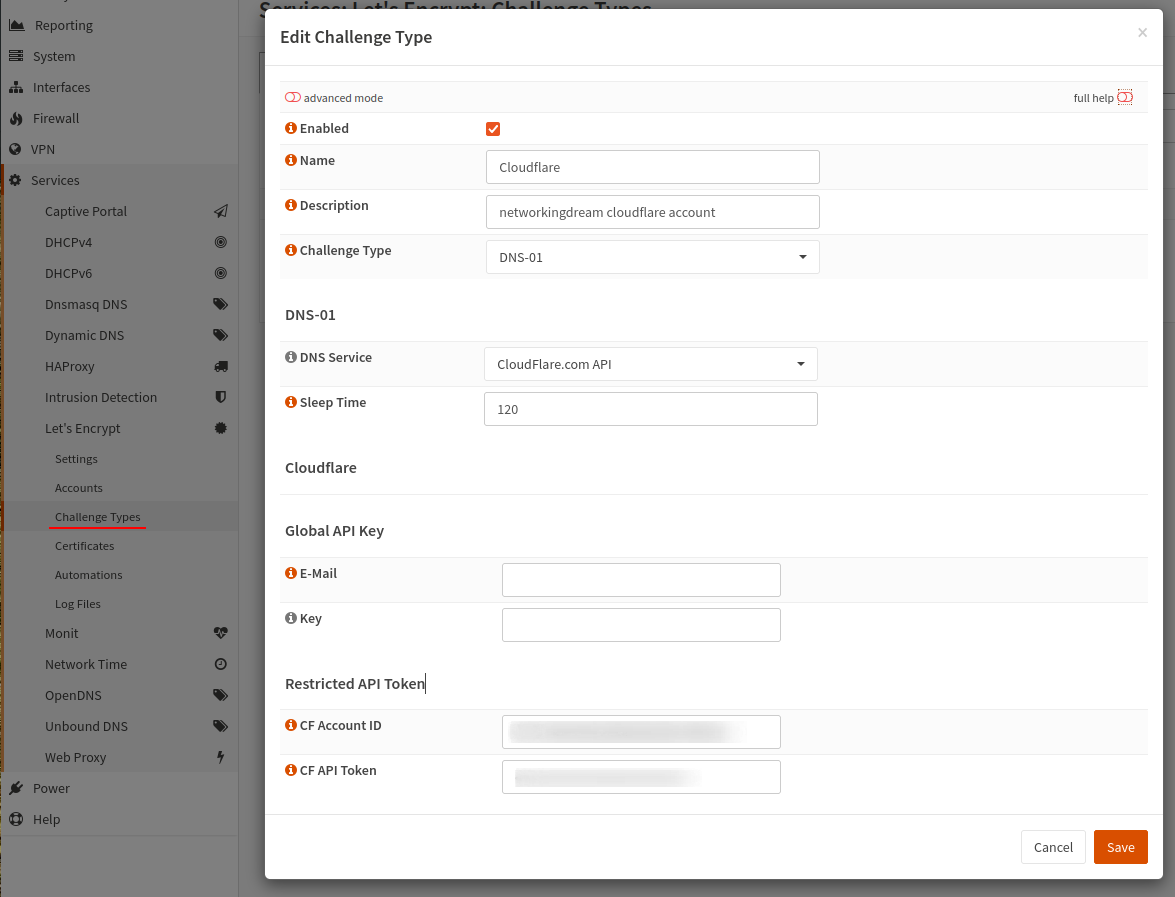Show help via the CF API Token info icon

coord(291,770)
